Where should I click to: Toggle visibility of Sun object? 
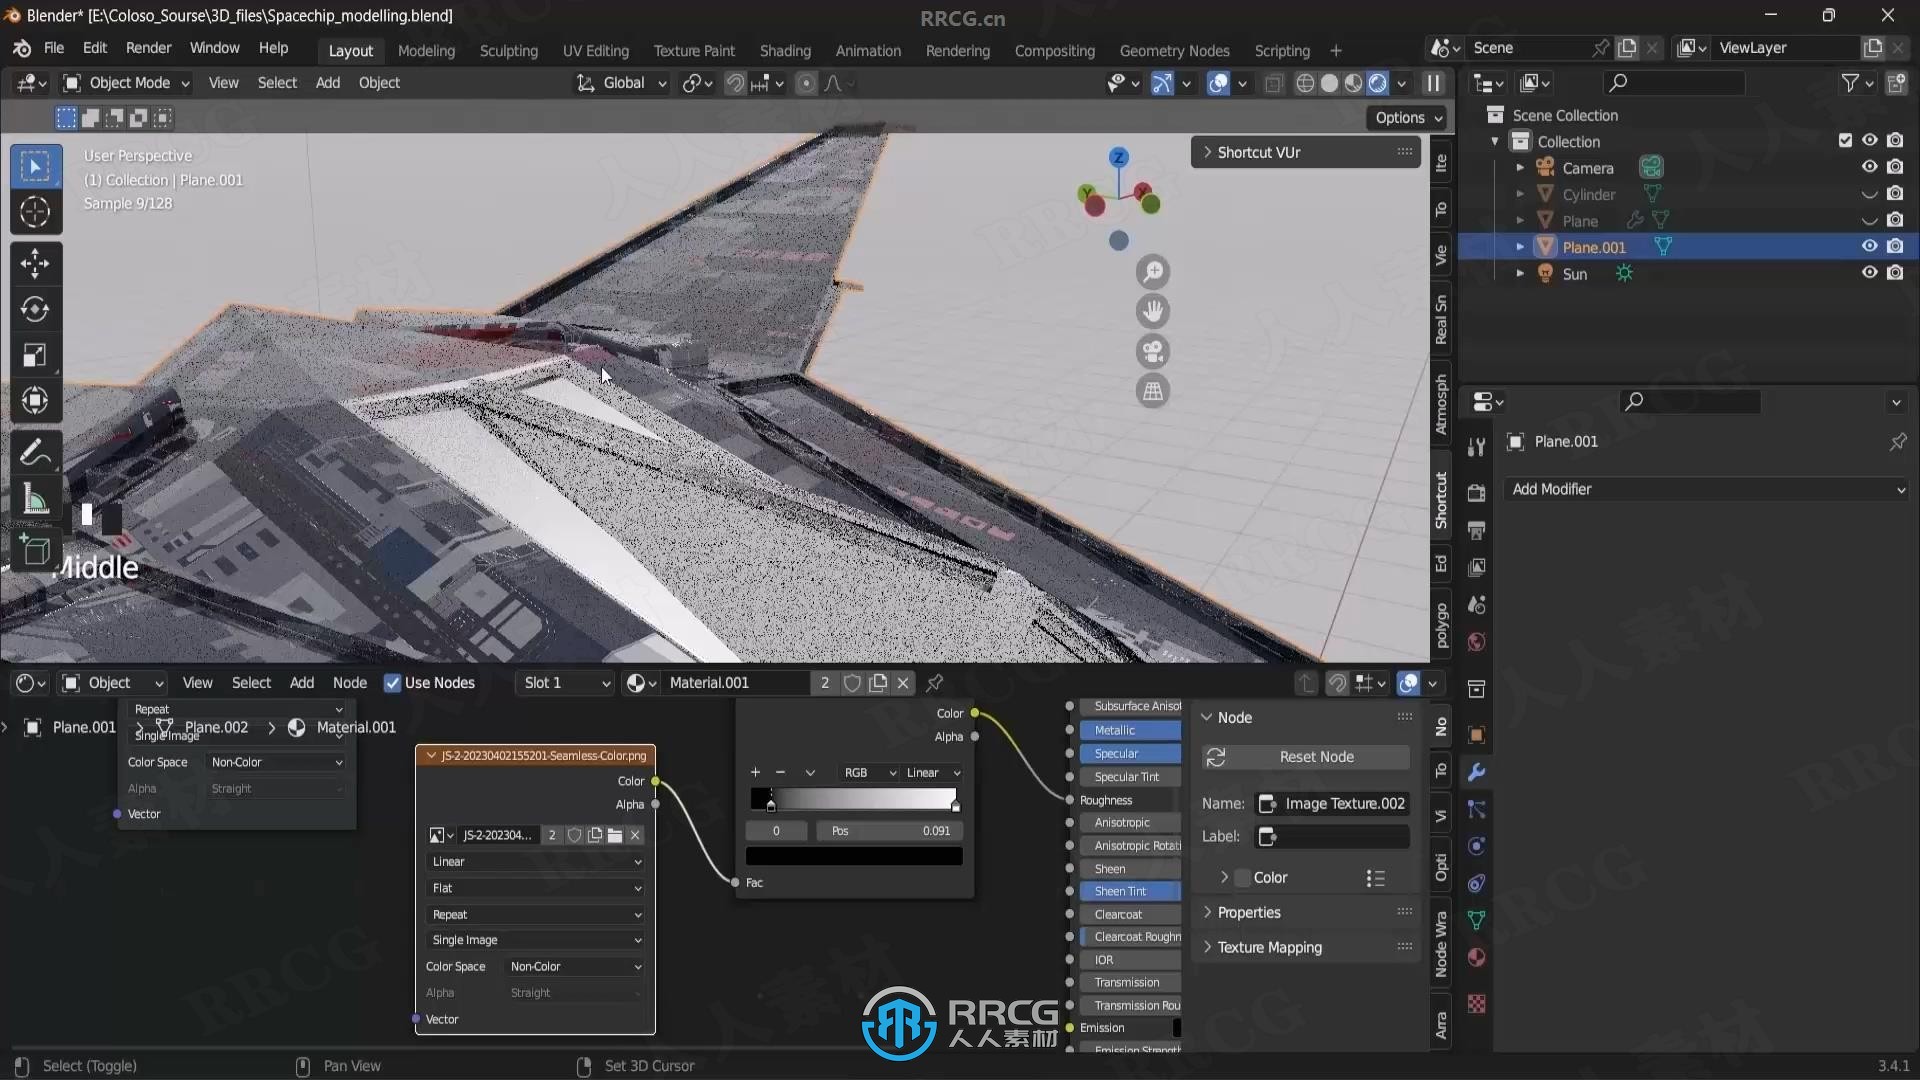1869,273
